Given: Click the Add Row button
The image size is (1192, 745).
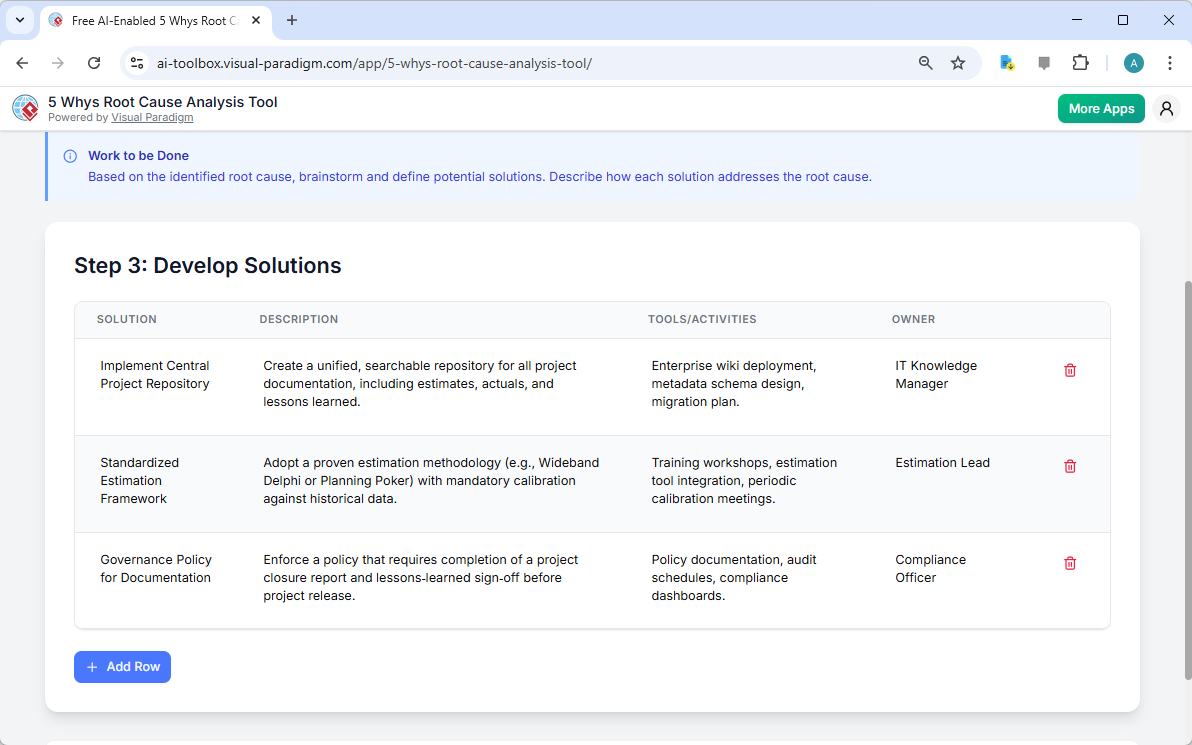Looking at the screenshot, I should point(122,667).
